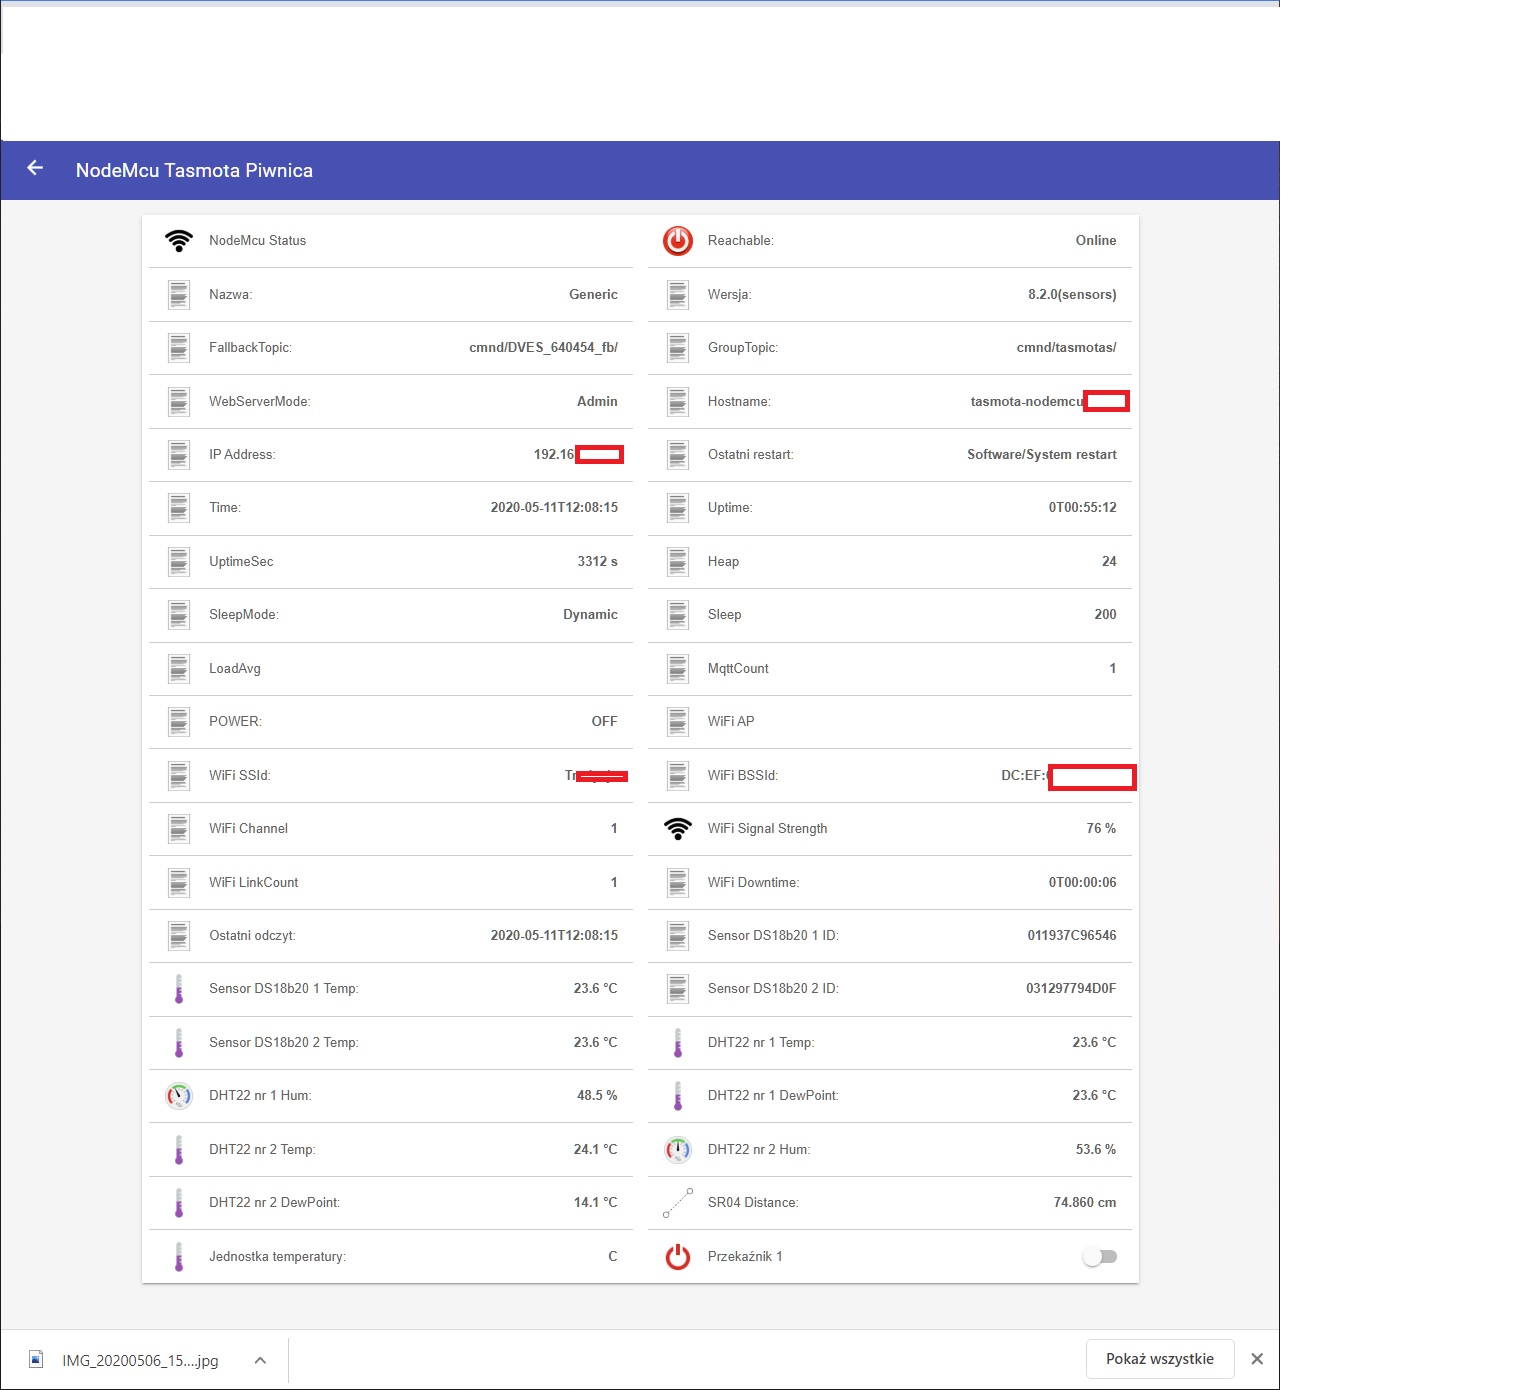Click the WiFi BSSId row icon
This screenshot has height=1390, width=1536.
678,776
